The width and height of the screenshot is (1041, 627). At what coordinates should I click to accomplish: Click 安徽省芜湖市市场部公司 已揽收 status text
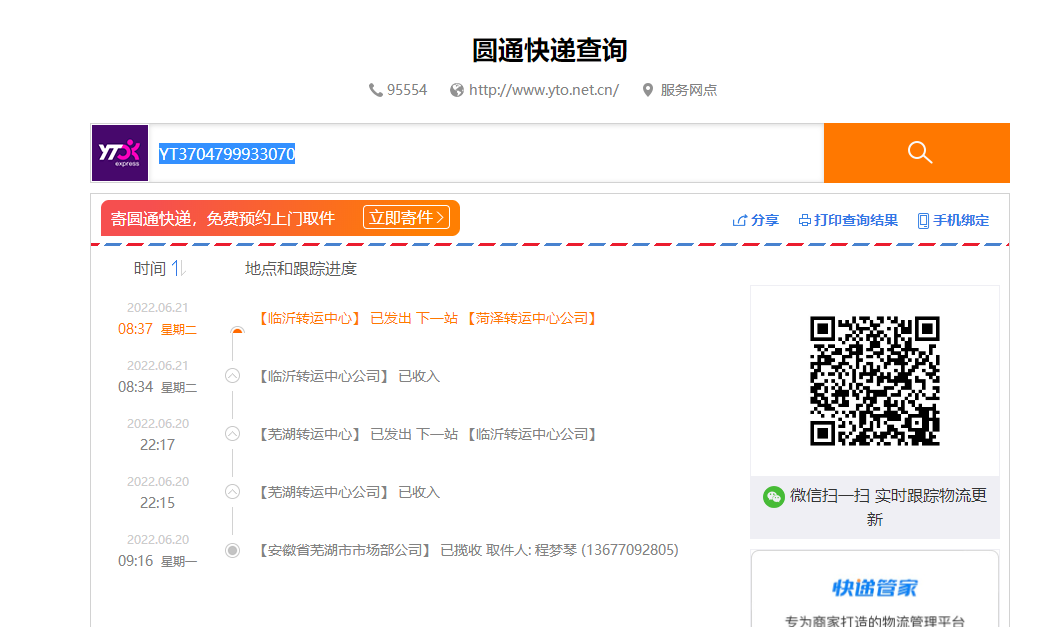click(x=467, y=550)
